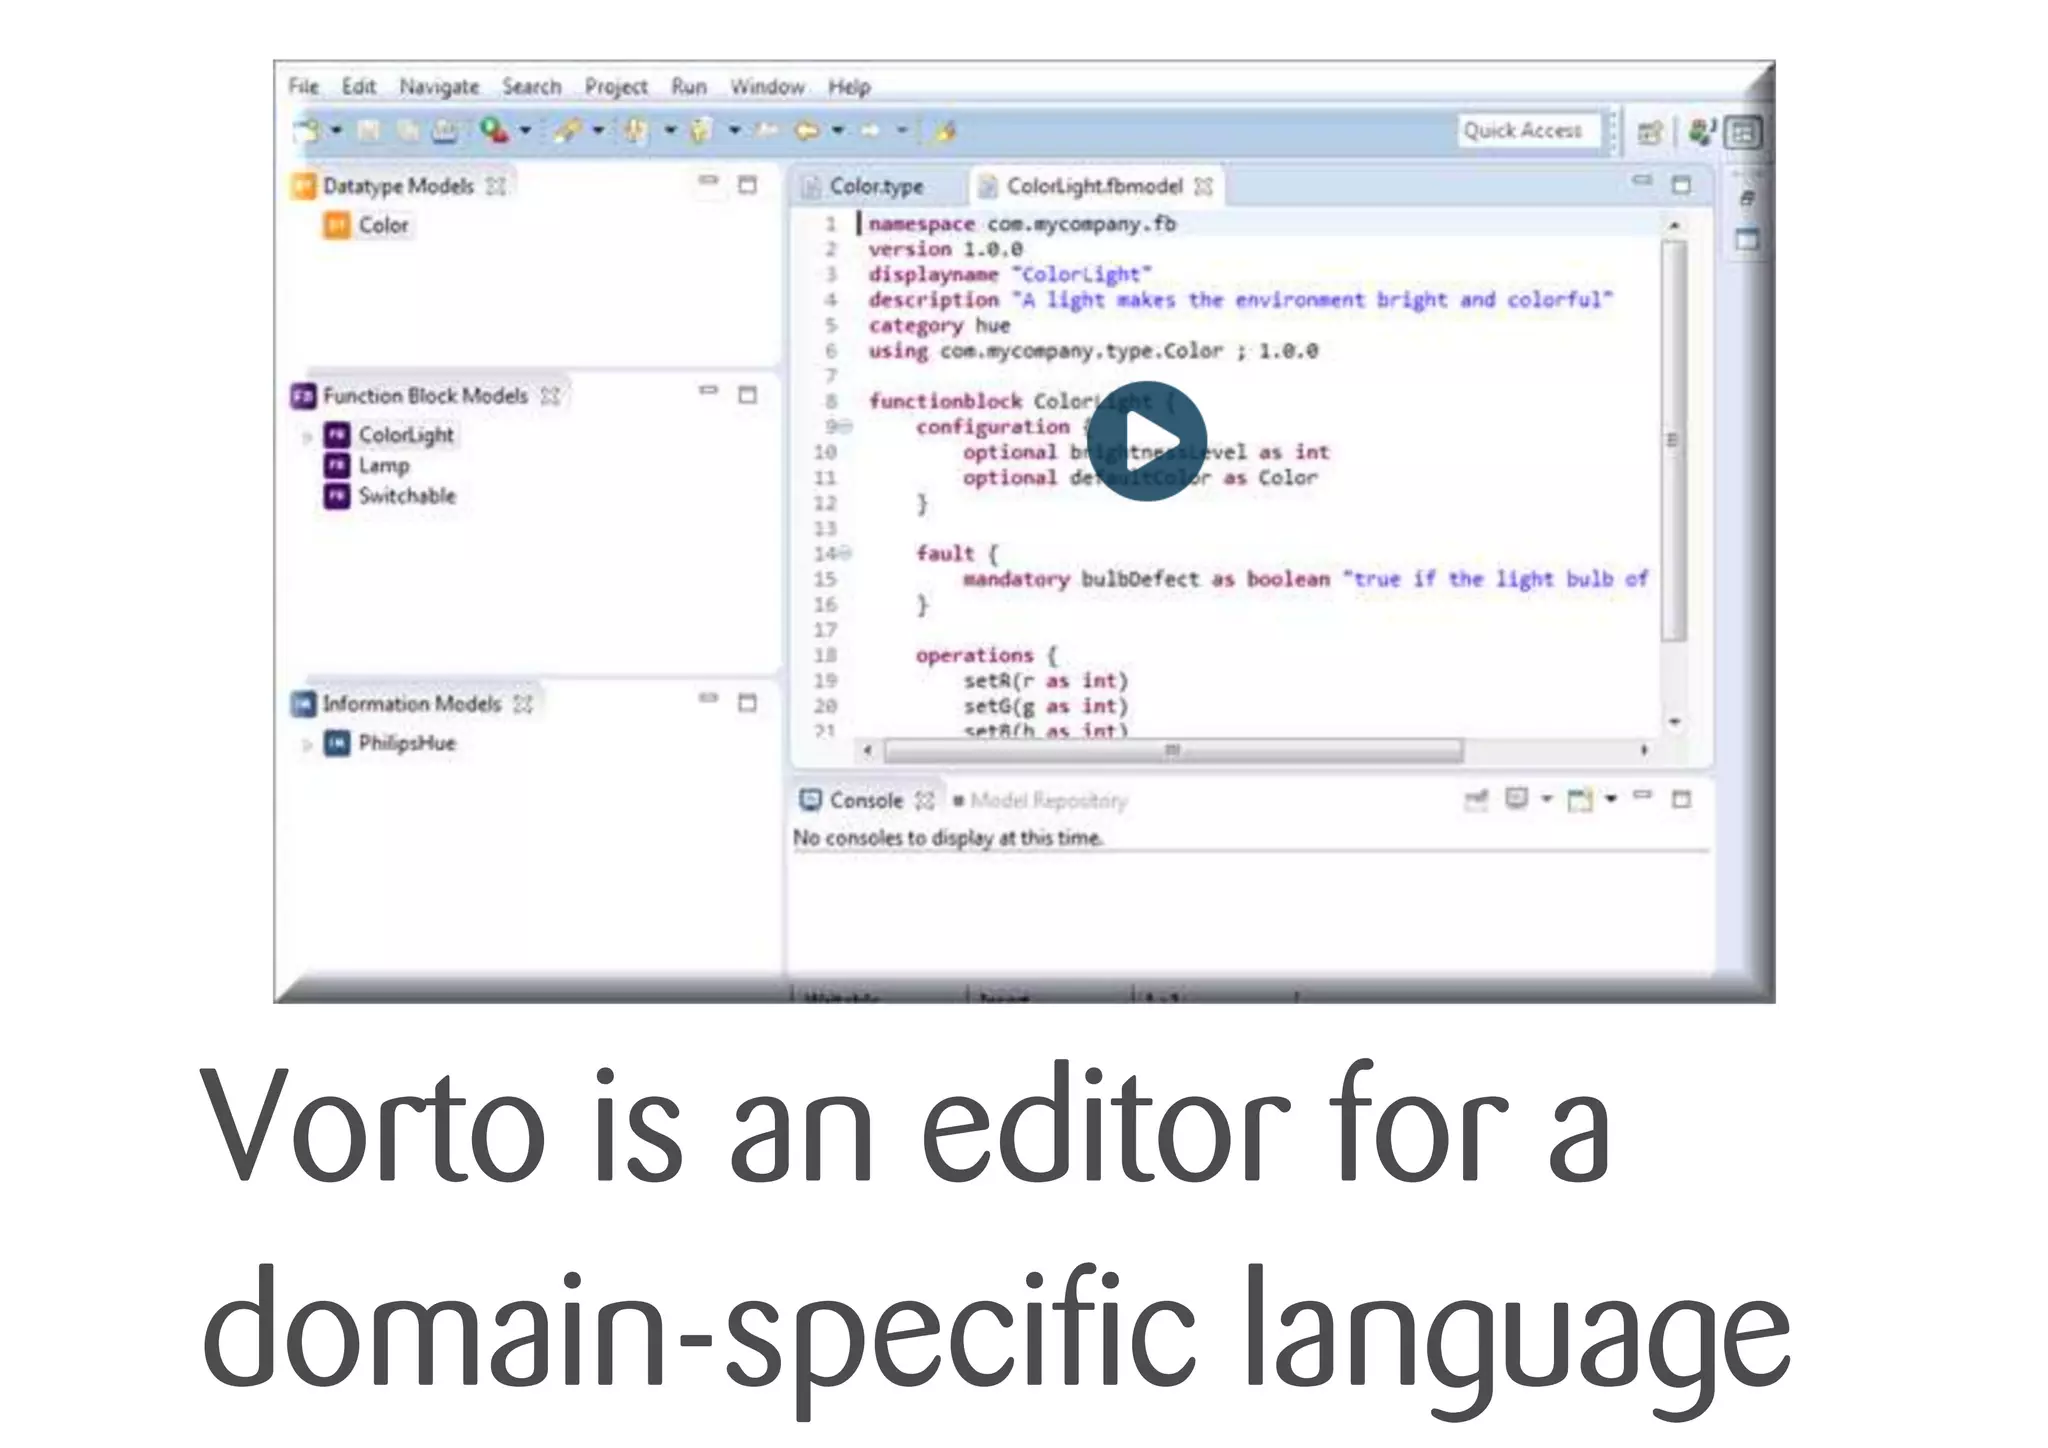Click the Save All toolbar icon
The height and width of the screenshot is (1448, 2048).
407,131
